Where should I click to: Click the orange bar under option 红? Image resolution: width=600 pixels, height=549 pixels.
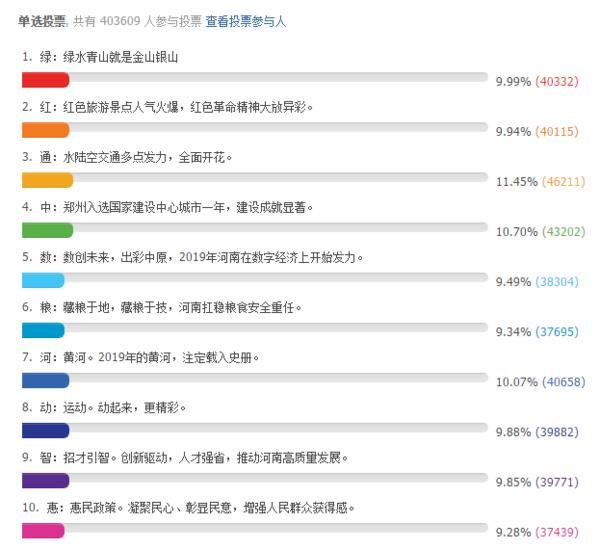tap(46, 130)
